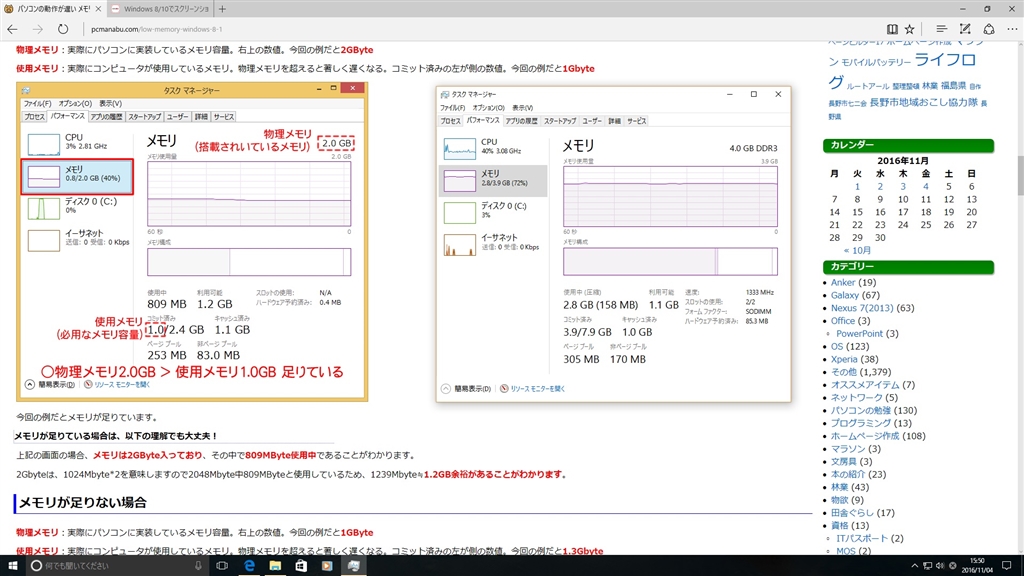This screenshot has width=1024, height=576.
Task: Open オプション(O) menu in white Task Manager
Action: coord(488,108)
